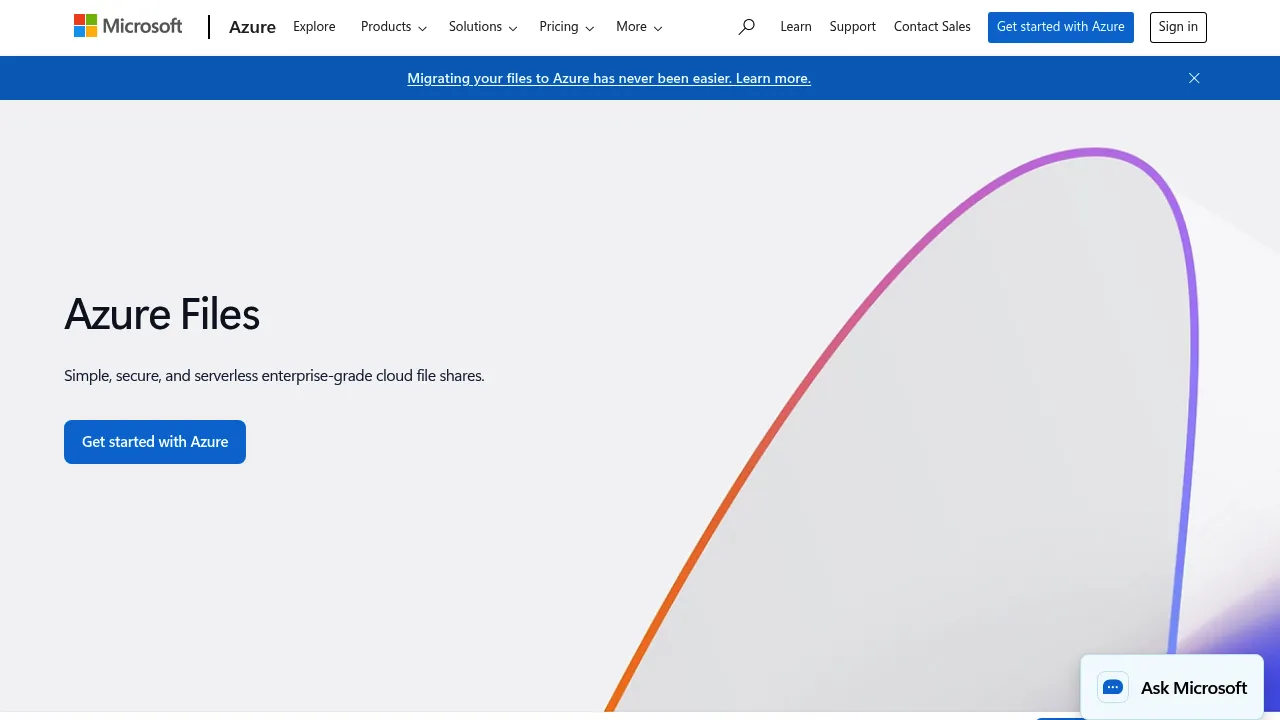Open the Explore menu item
The width and height of the screenshot is (1280, 720).
pos(314,27)
